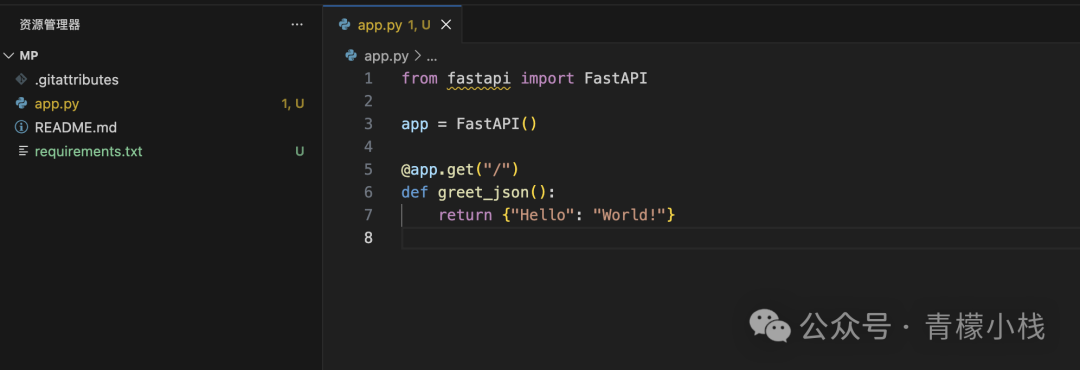Click the text file icon beside requirements.txt
Image resolution: width=1080 pixels, height=370 pixels.
[x=23, y=151]
